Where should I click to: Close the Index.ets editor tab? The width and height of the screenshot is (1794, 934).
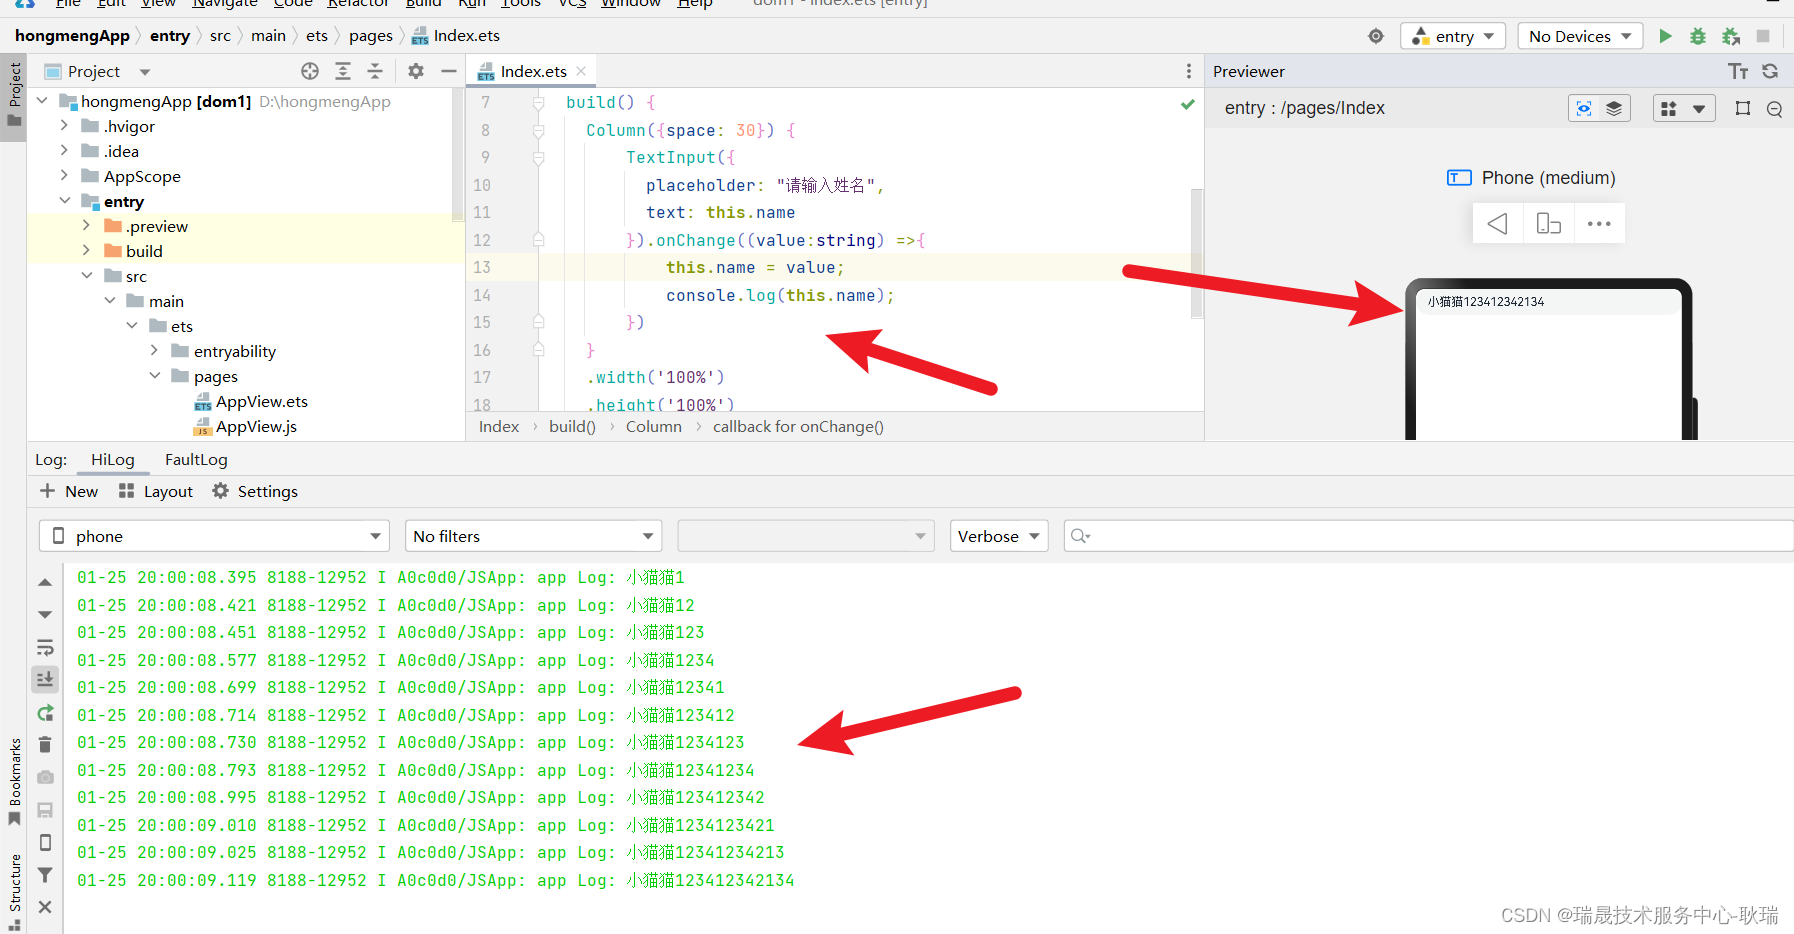coord(581,71)
